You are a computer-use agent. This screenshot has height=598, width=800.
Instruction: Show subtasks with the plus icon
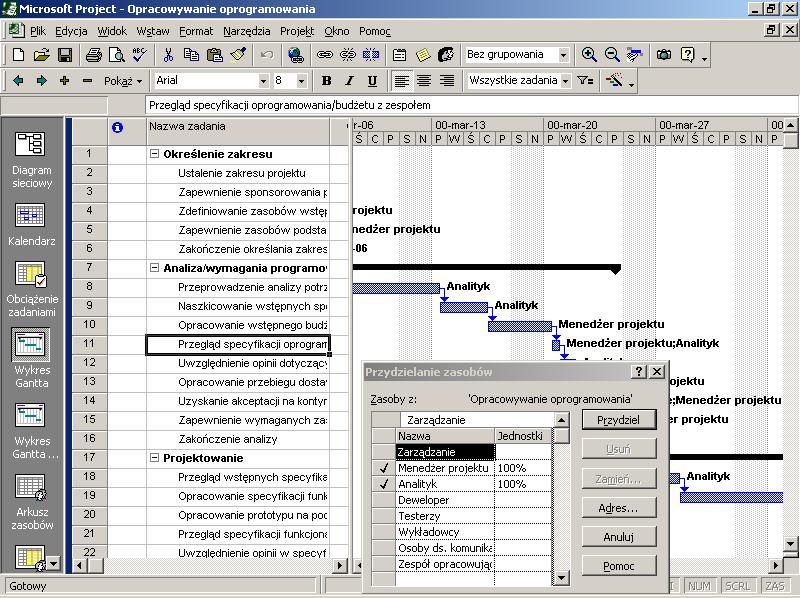click(64, 81)
